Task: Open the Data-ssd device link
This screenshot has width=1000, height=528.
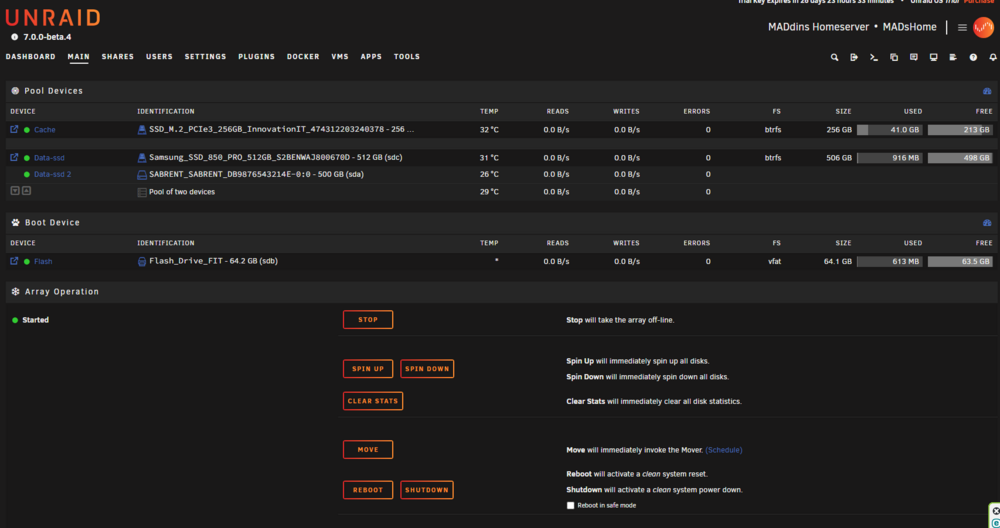Action: [x=49, y=158]
